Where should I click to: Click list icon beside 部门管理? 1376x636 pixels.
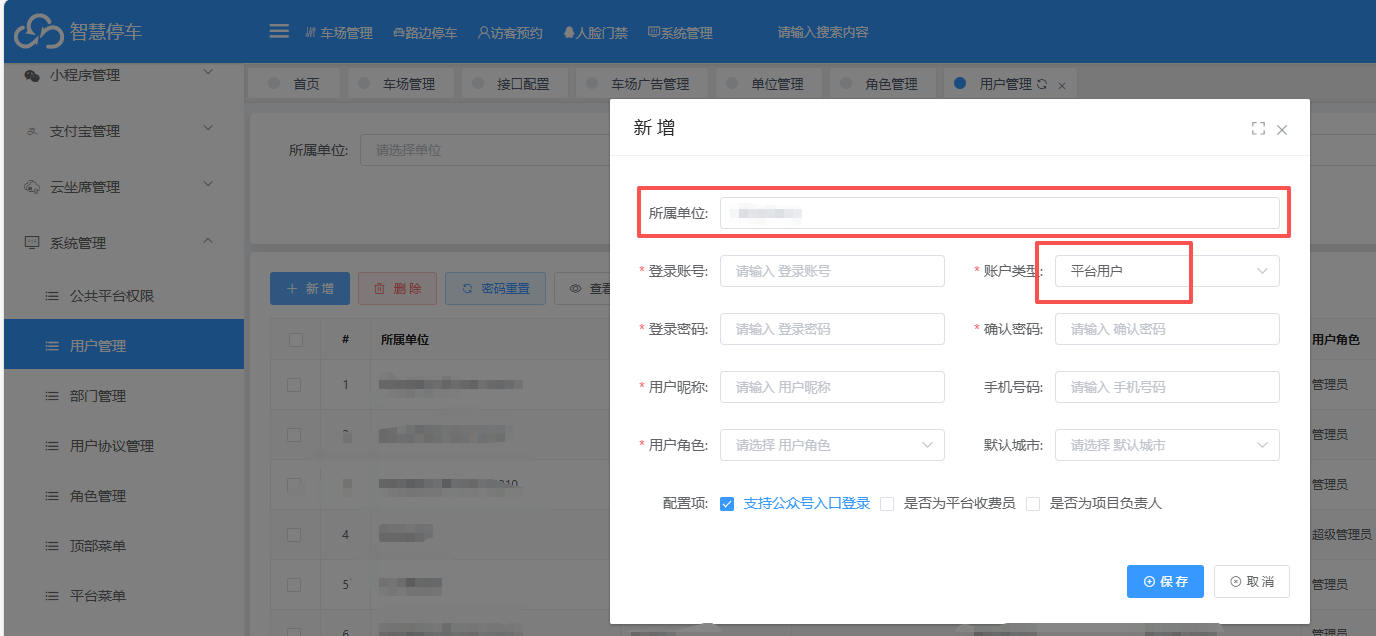pos(52,396)
